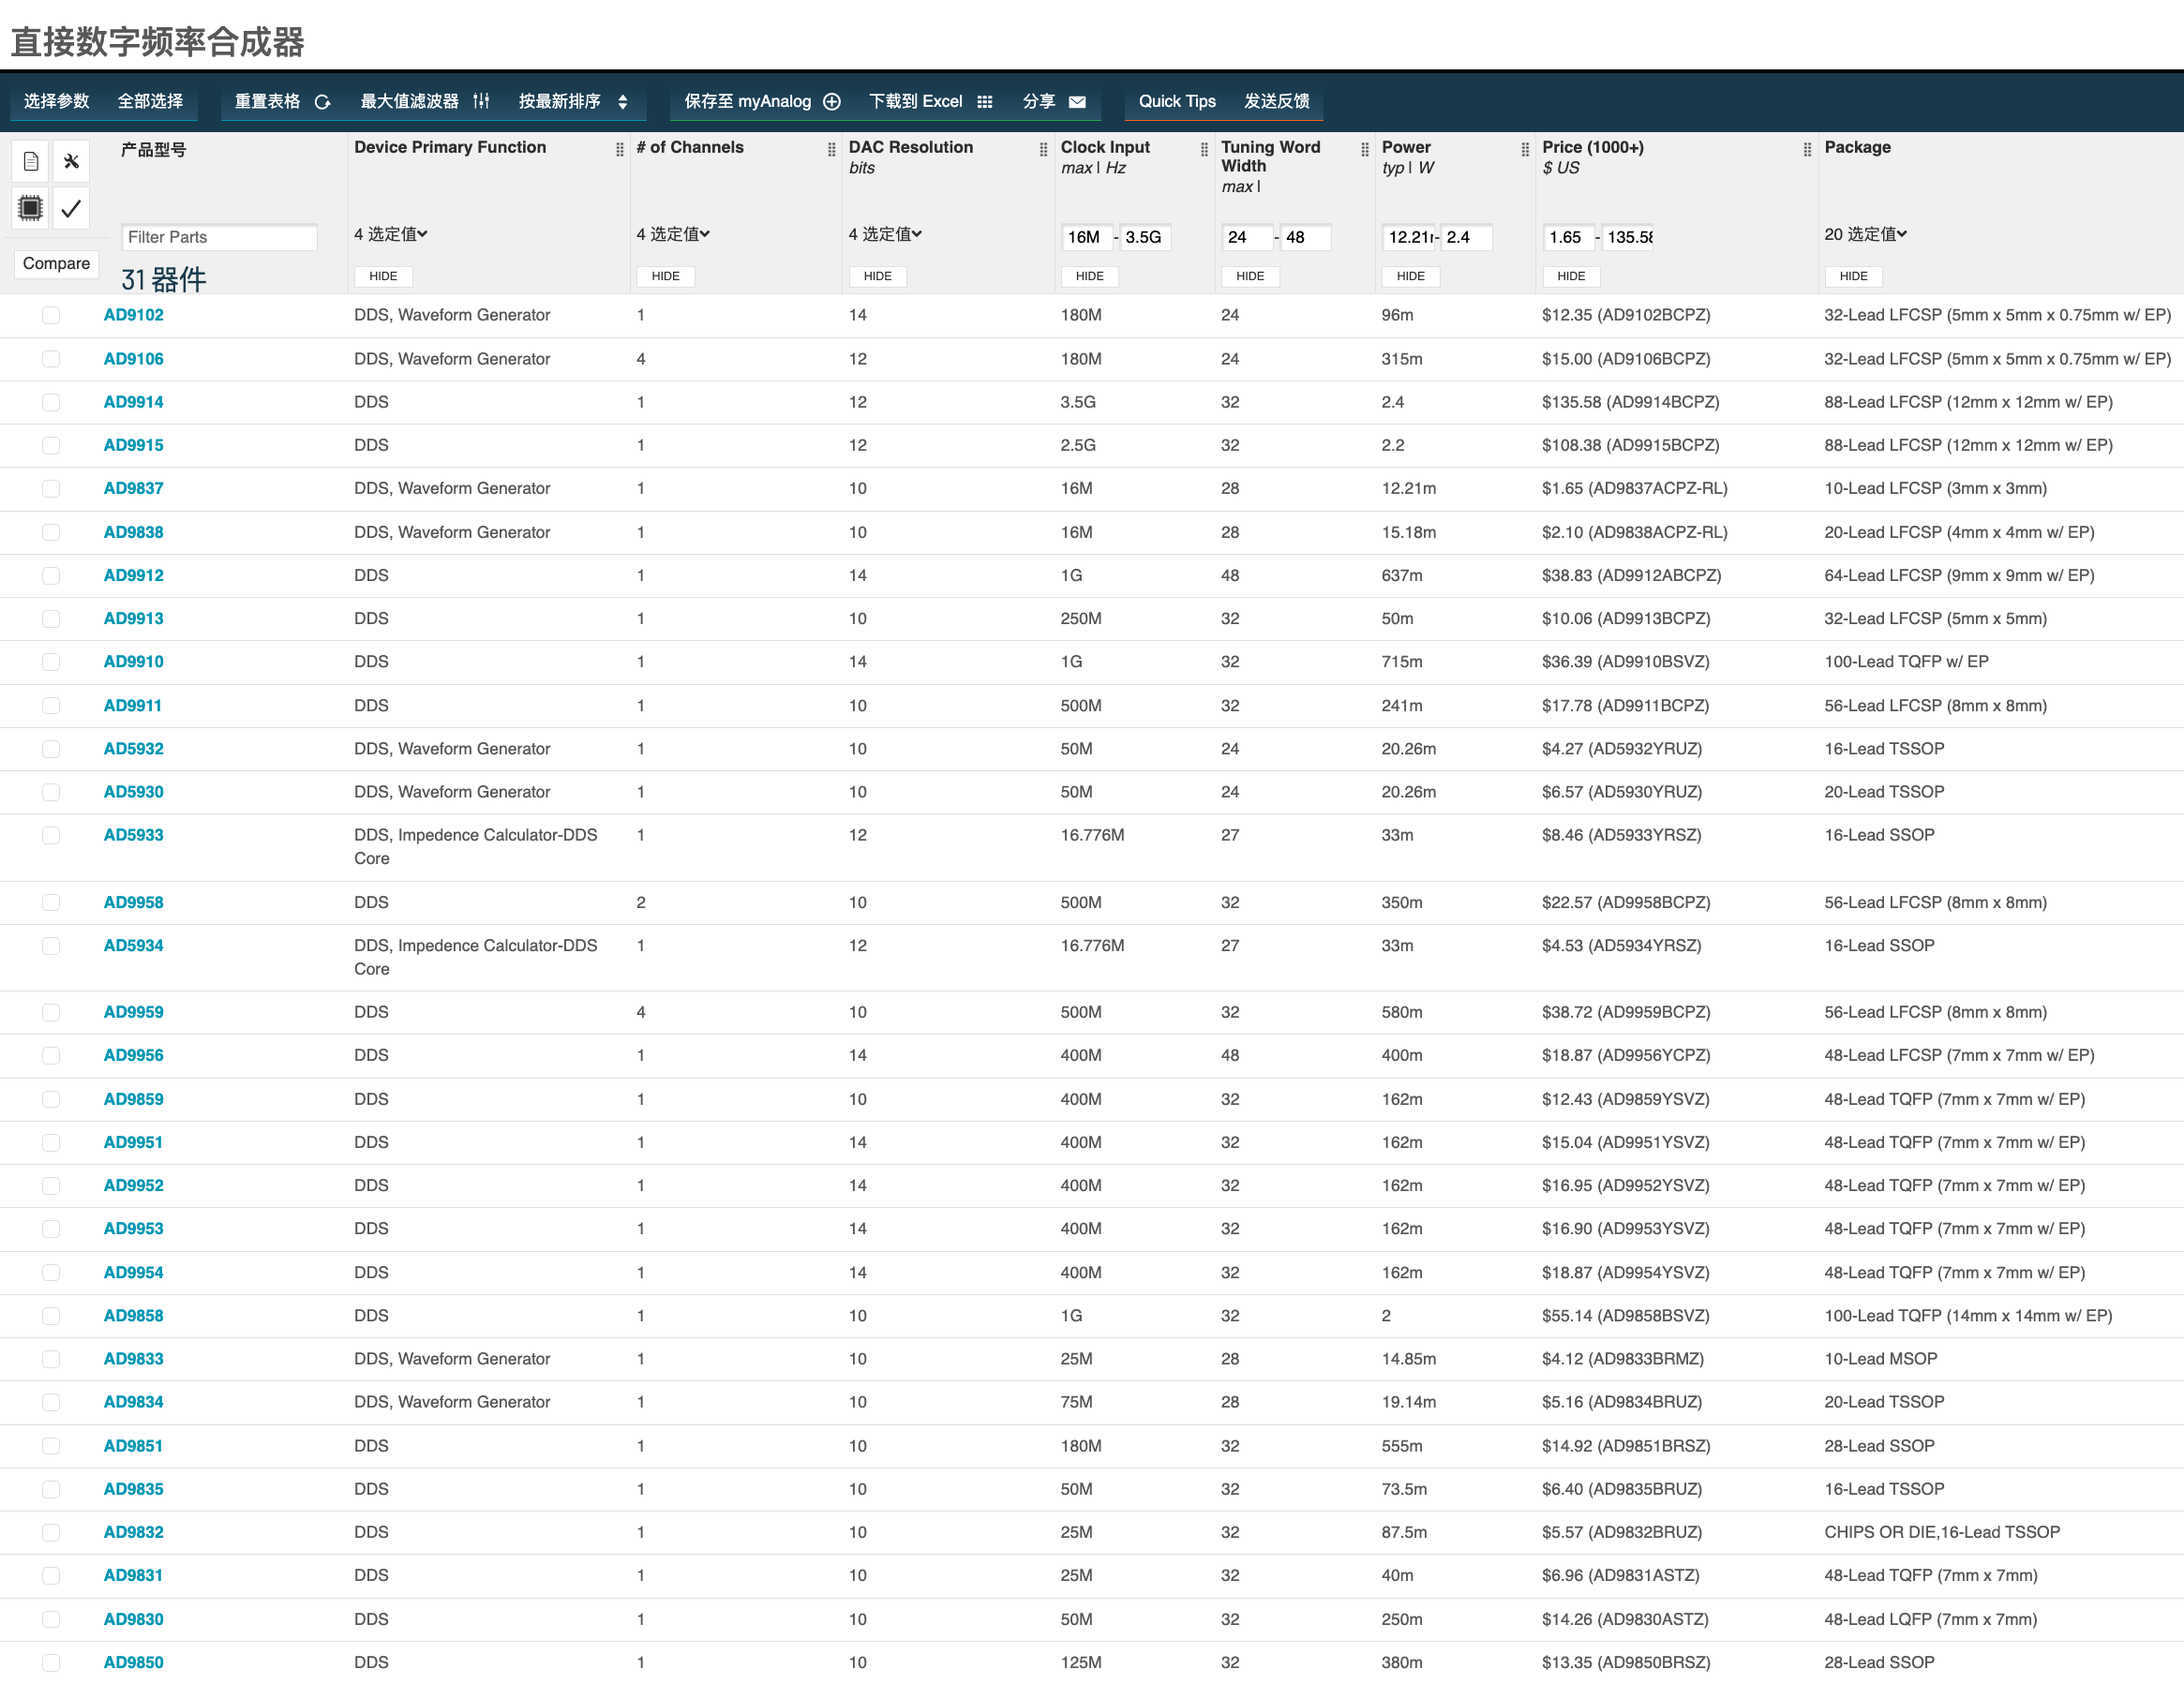Click drag handle of DAC Resolution column
2184x1684 pixels.
[x=1043, y=149]
